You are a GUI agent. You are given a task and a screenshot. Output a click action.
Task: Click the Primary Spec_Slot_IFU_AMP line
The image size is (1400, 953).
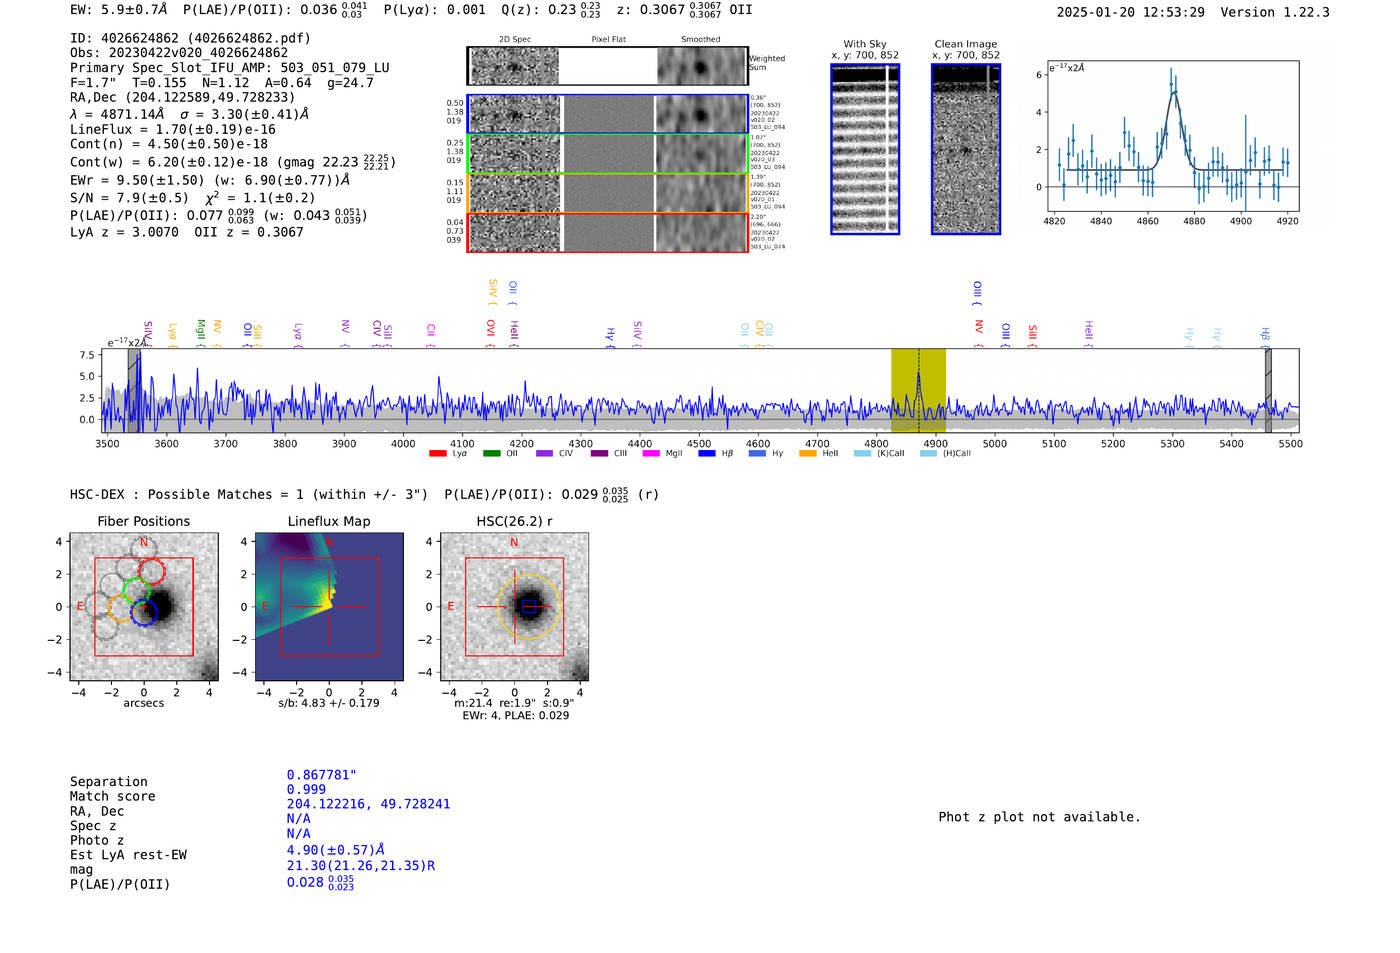[x=230, y=68]
